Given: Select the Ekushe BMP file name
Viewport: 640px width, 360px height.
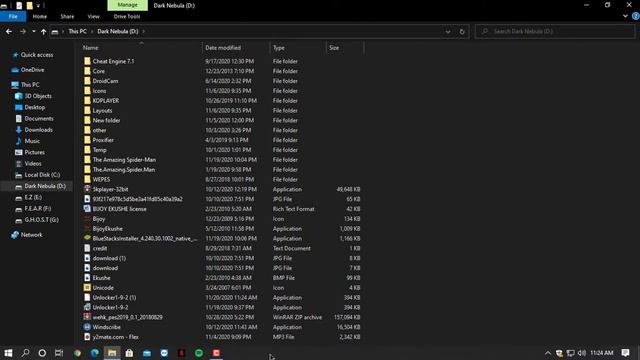Looking at the screenshot, I should click(x=101, y=278).
